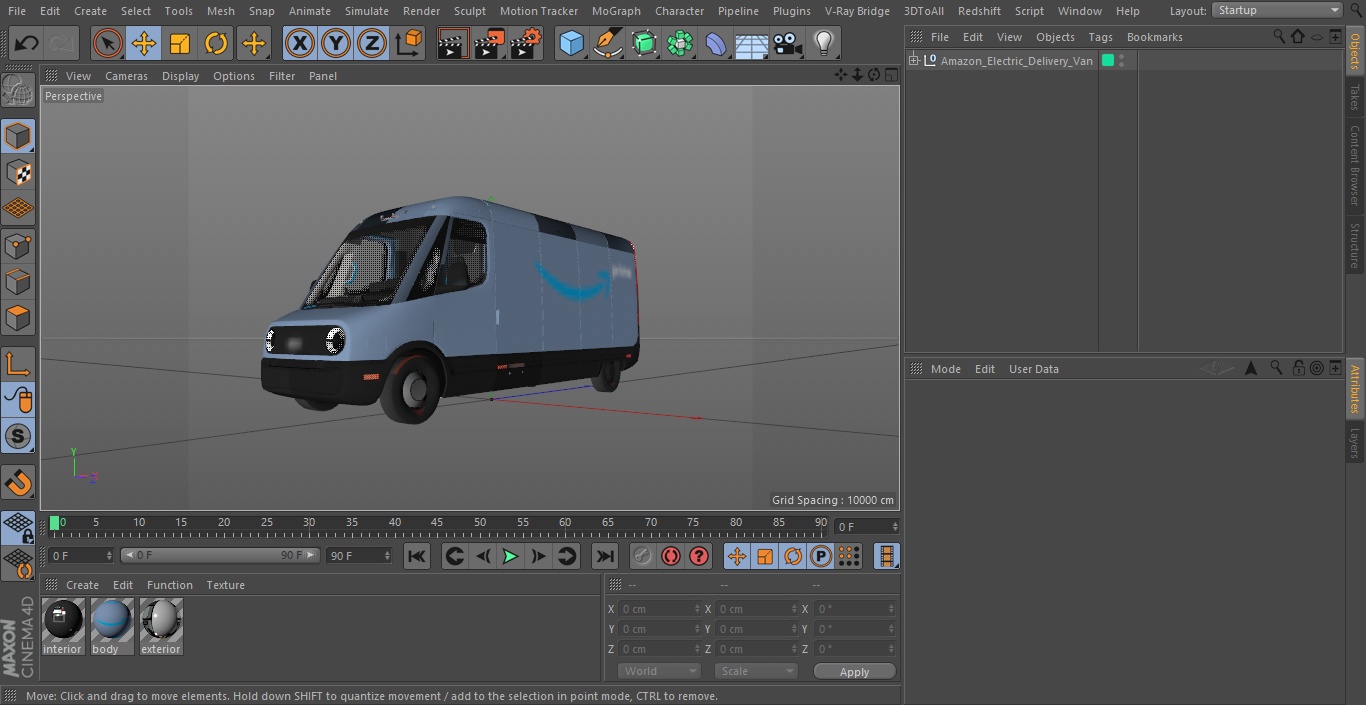Image resolution: width=1366 pixels, height=705 pixels.
Task: Open the World coordinate system dropdown
Action: (x=658, y=671)
